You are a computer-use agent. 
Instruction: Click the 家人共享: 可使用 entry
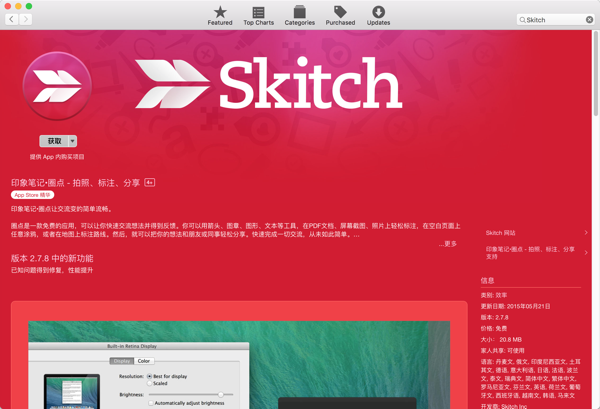click(x=502, y=351)
